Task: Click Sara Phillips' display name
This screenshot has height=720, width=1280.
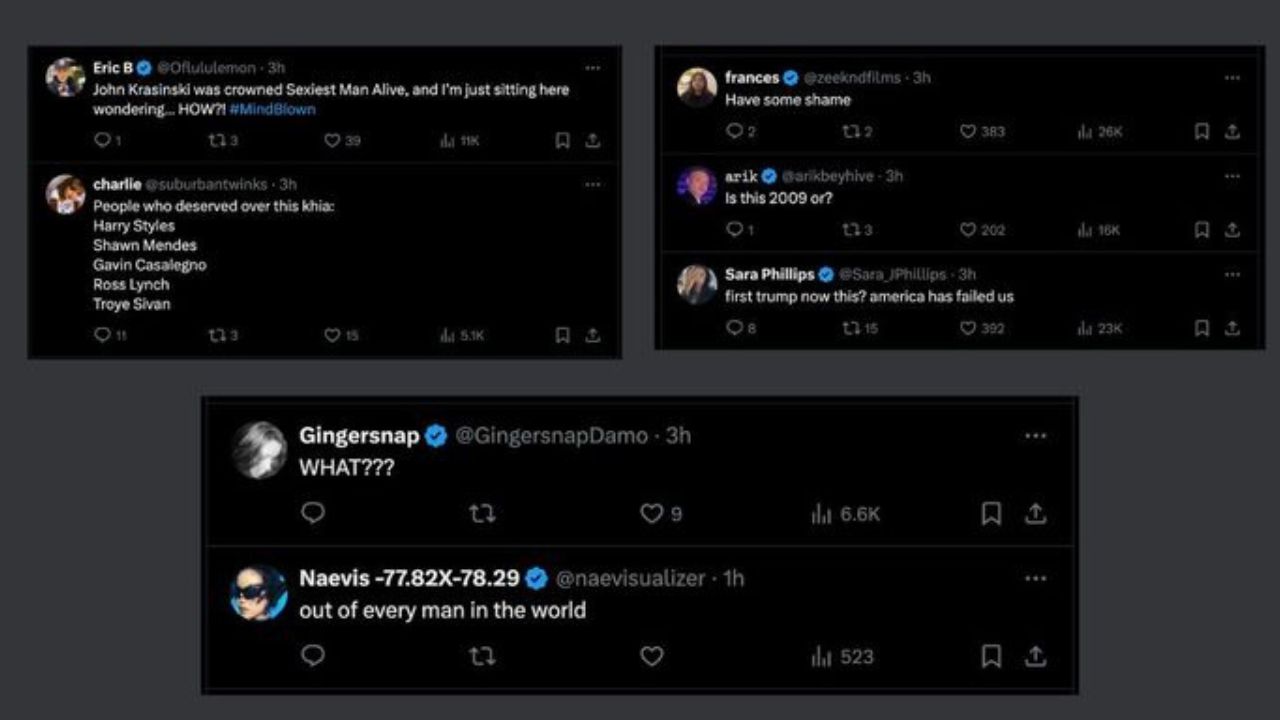Action: (769, 274)
